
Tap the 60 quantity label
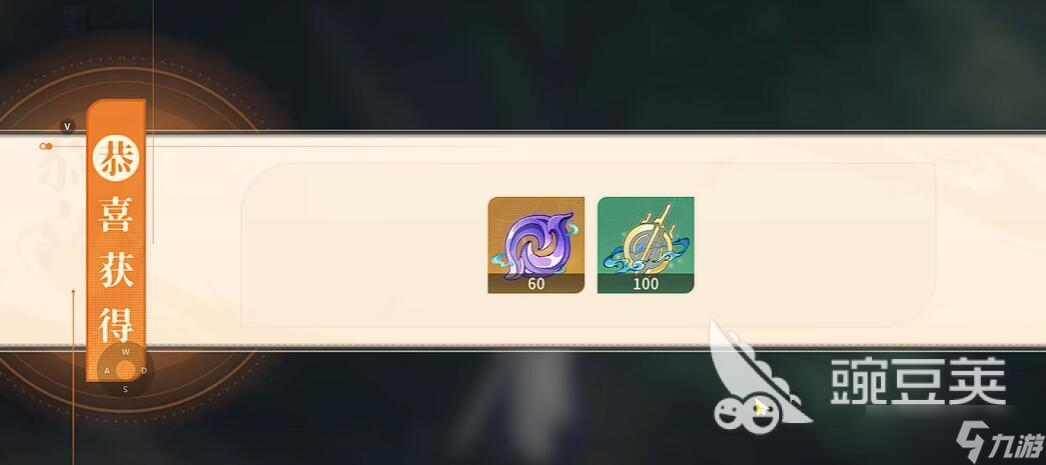pyautogui.click(x=536, y=284)
